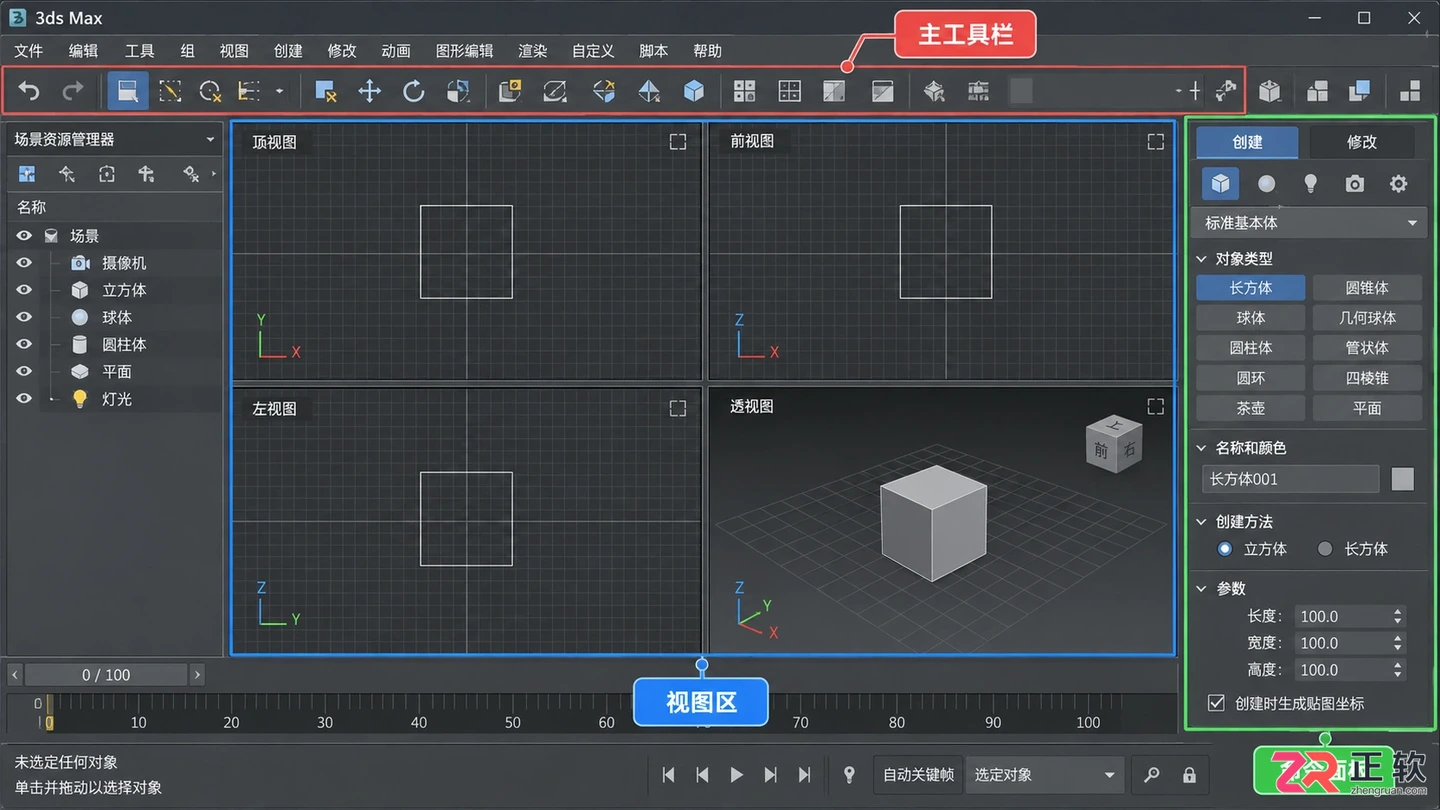Click the Undo arrow in main toolbar
The width and height of the screenshot is (1440, 810).
[29, 92]
